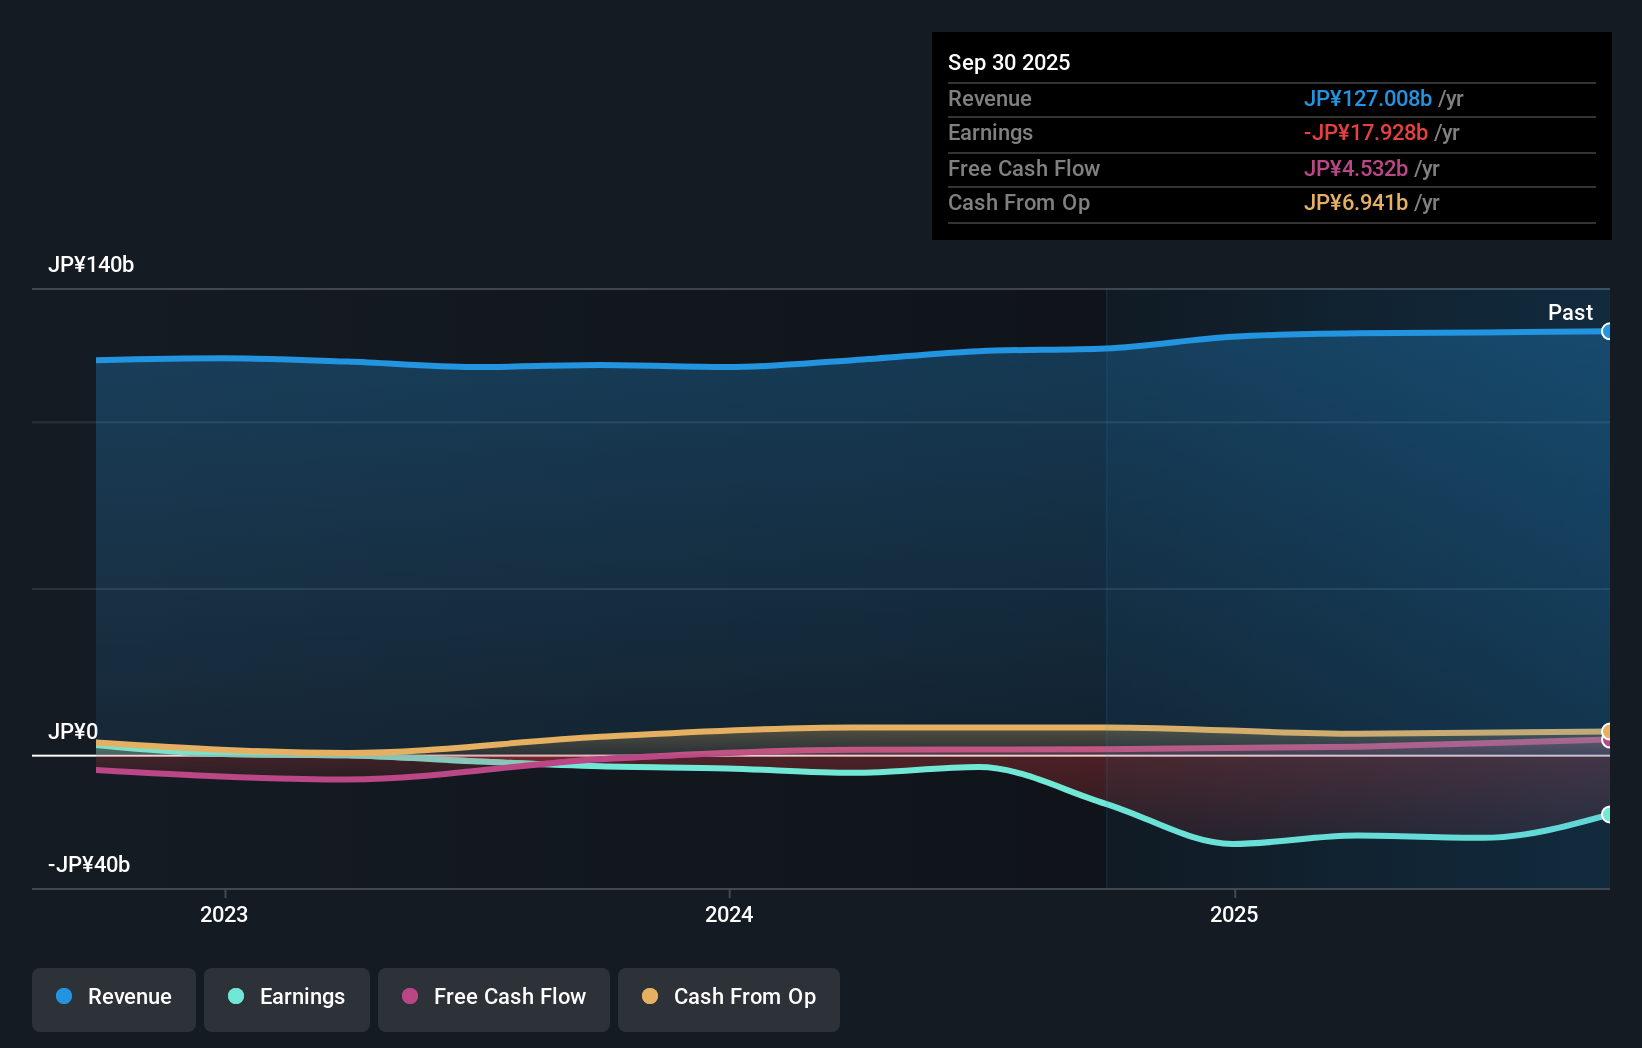Click the pink Free Cash Flow legend dot
The width and height of the screenshot is (1642, 1048).
(409, 997)
